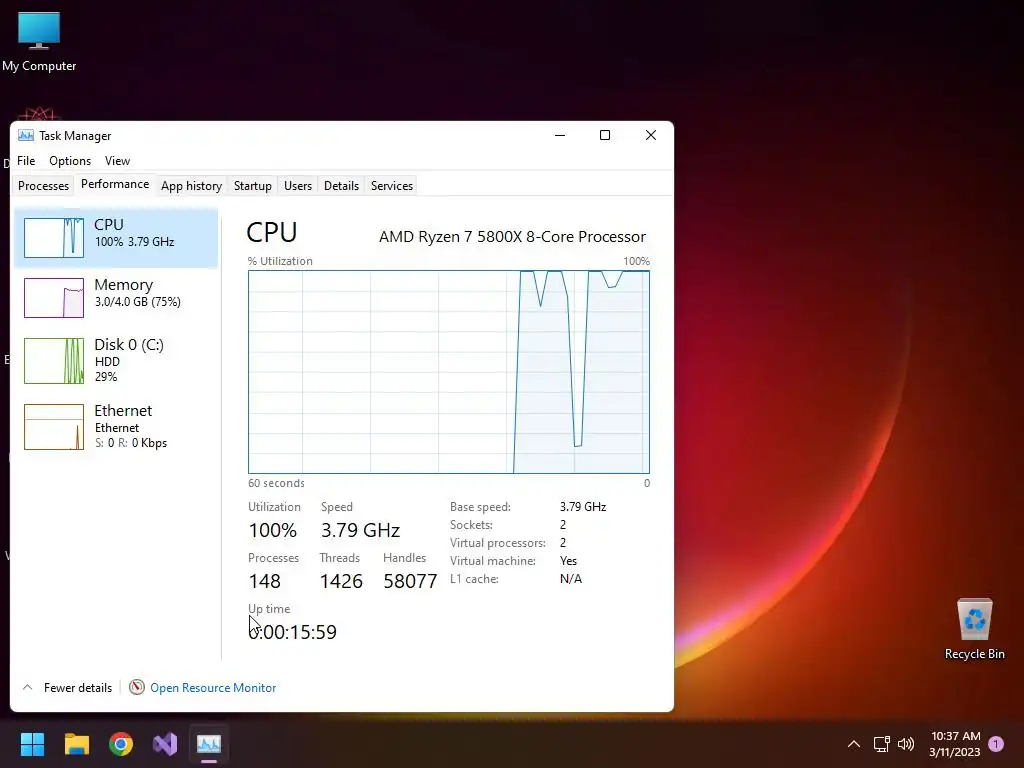
Task: Click the 60 seconds graph label
Action: click(276, 483)
